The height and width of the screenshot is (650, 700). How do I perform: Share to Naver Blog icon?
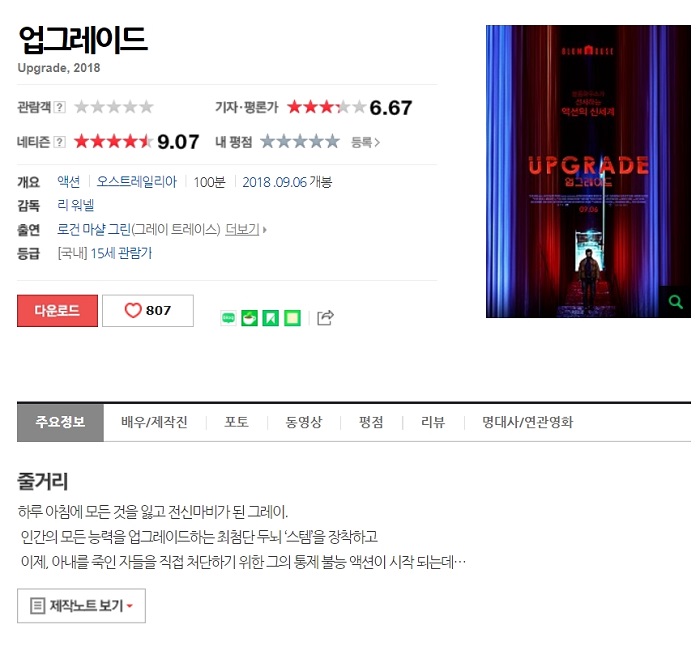click(x=228, y=318)
